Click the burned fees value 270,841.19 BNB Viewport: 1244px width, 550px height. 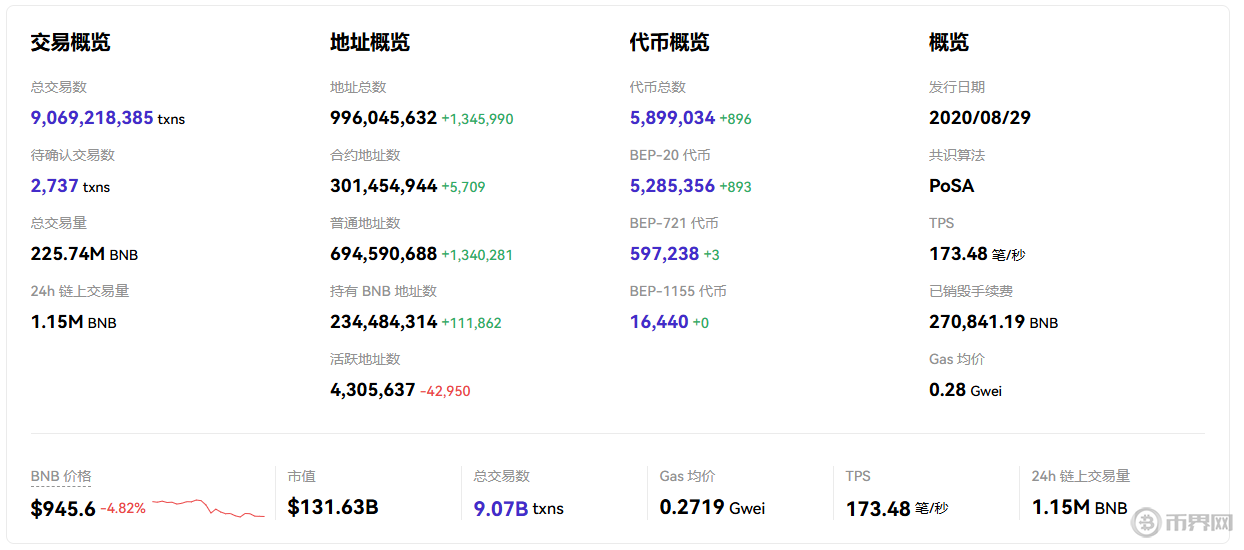tap(993, 322)
